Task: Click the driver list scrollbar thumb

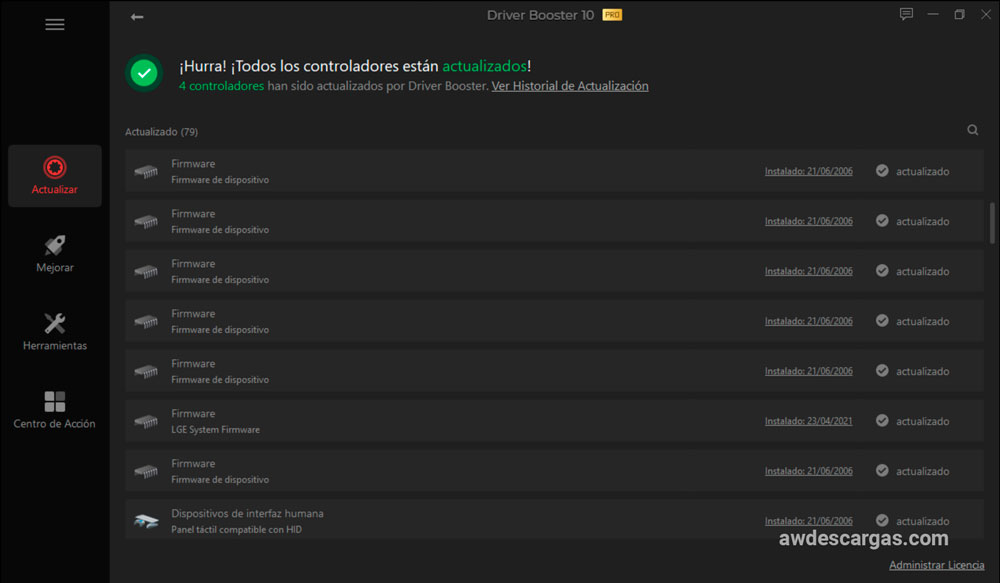Action: pos(992,223)
